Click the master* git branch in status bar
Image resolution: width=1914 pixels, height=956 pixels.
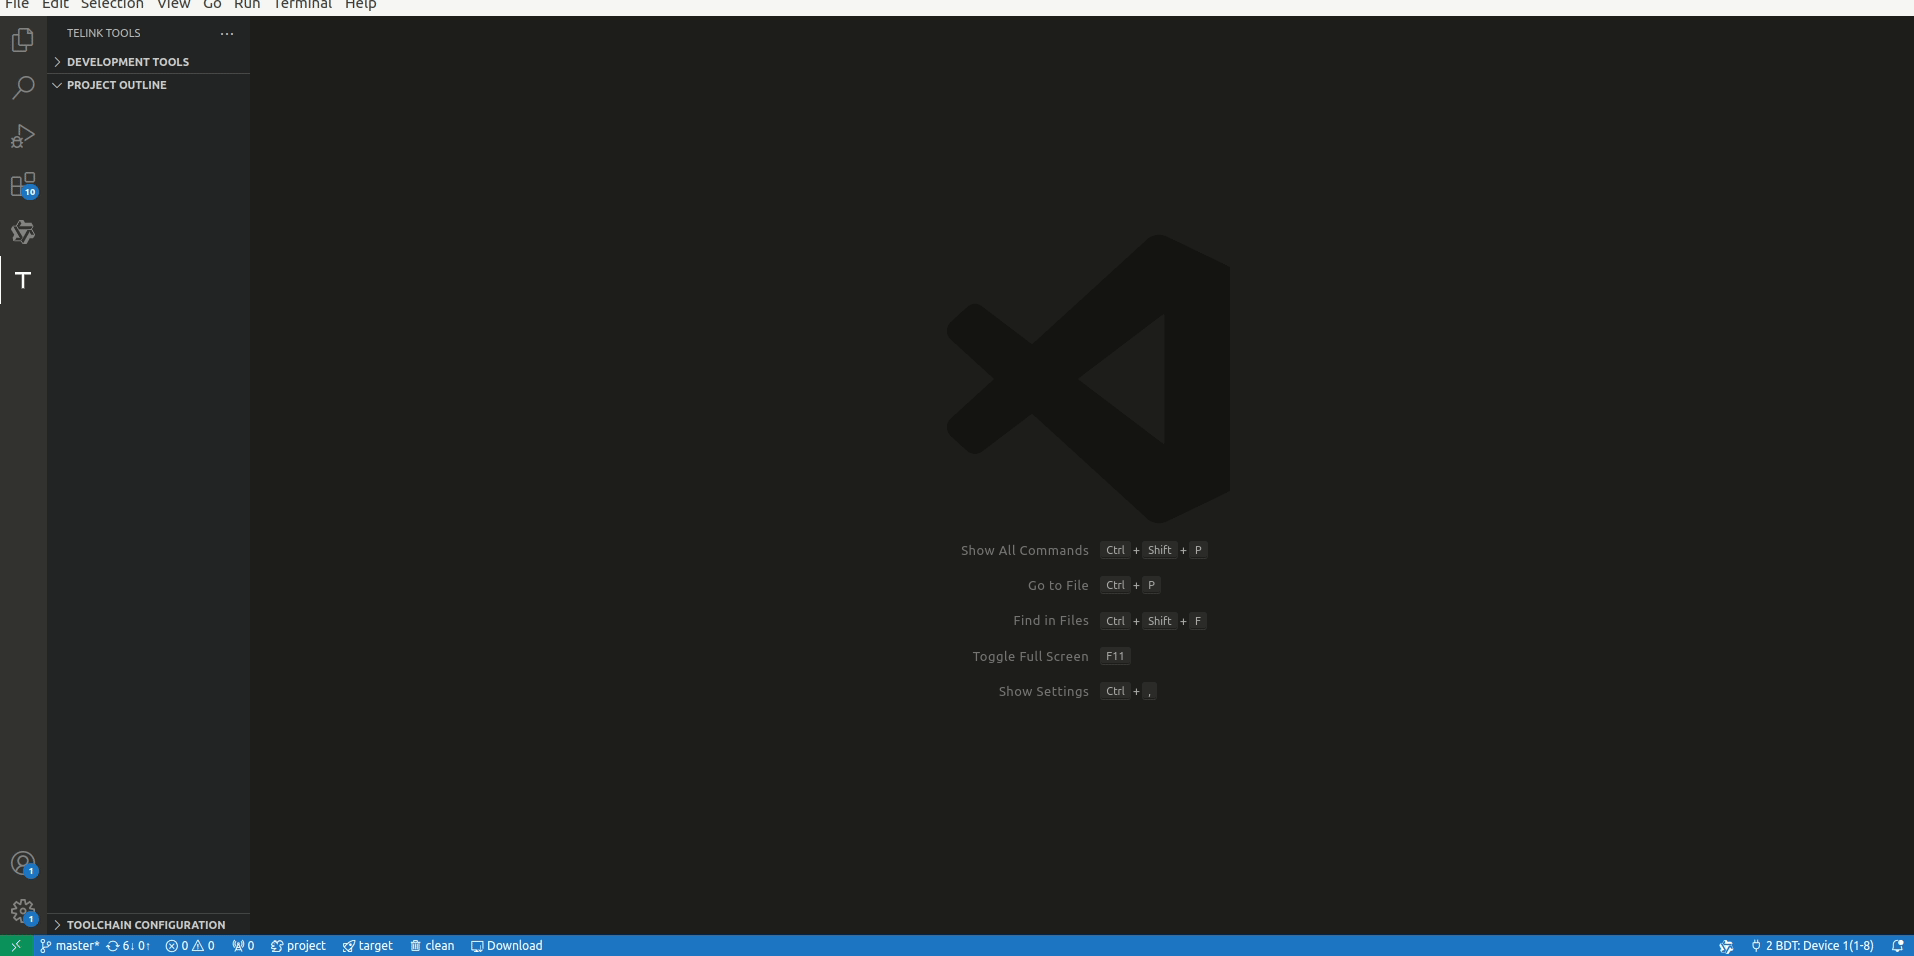(69, 946)
